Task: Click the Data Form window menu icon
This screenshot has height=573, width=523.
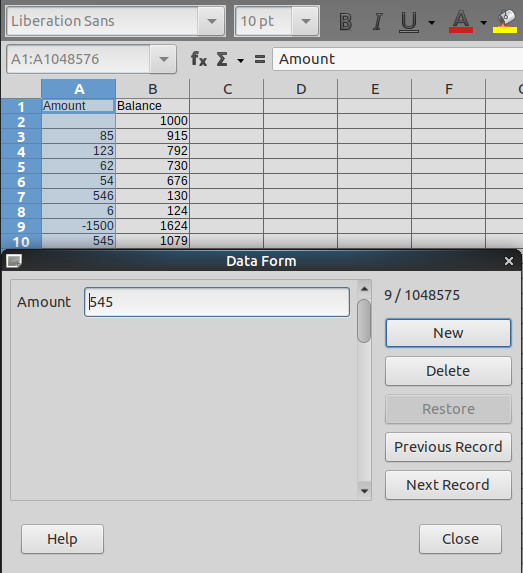Action: coord(14,261)
